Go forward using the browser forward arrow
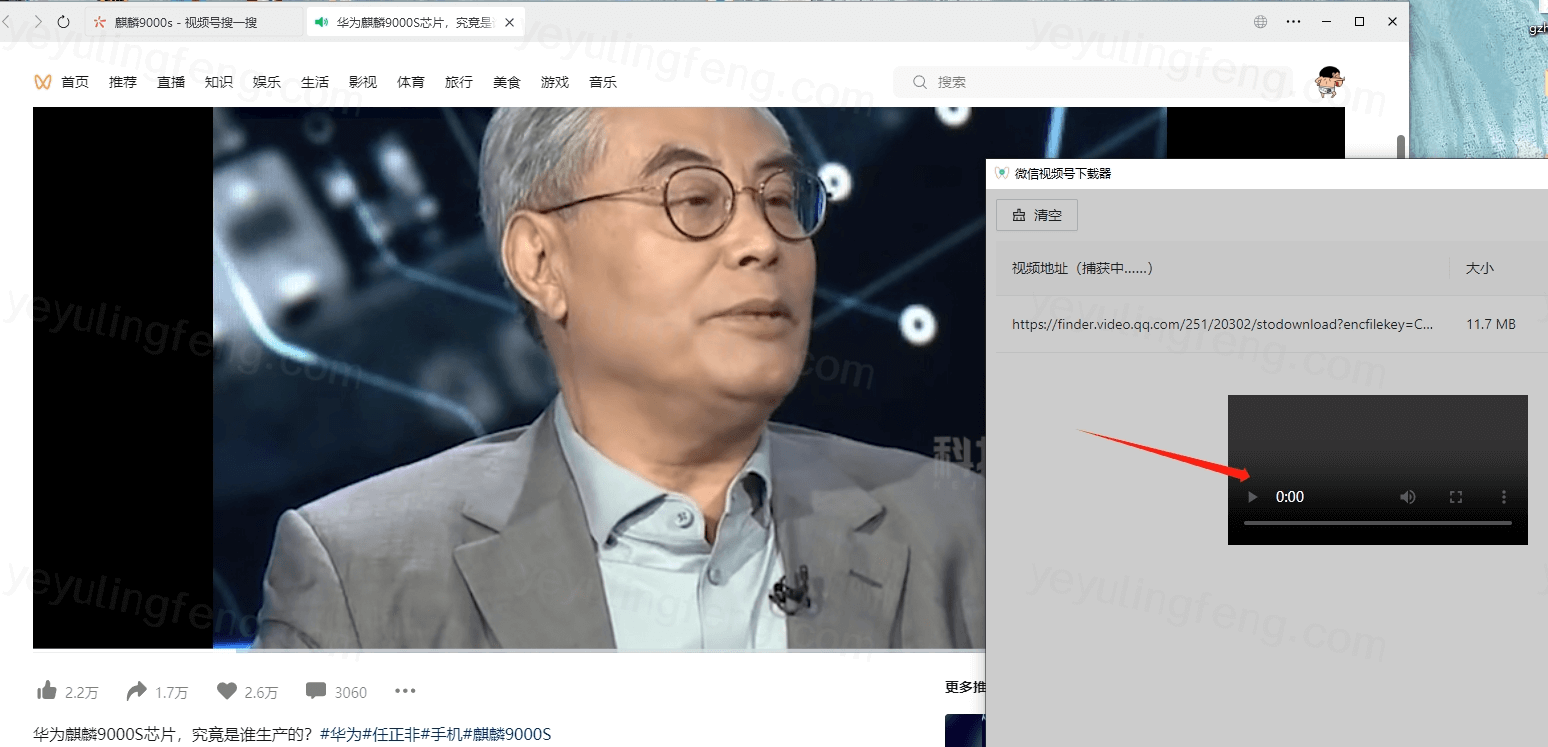Screen dimensions: 1548x747 pos(38,21)
